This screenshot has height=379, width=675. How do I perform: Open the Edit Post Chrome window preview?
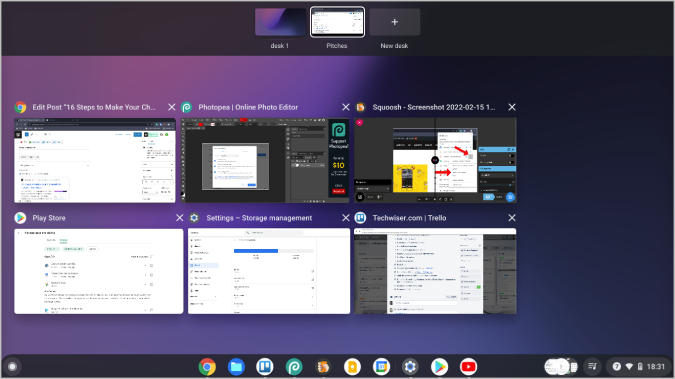95,160
